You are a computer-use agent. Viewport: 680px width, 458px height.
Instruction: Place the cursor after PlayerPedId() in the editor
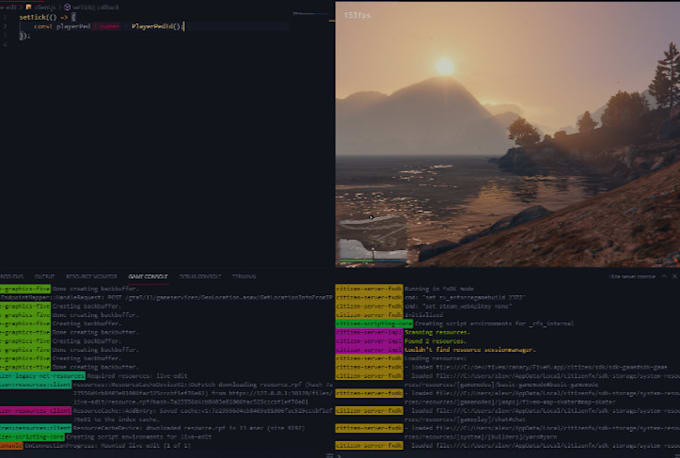183,26
